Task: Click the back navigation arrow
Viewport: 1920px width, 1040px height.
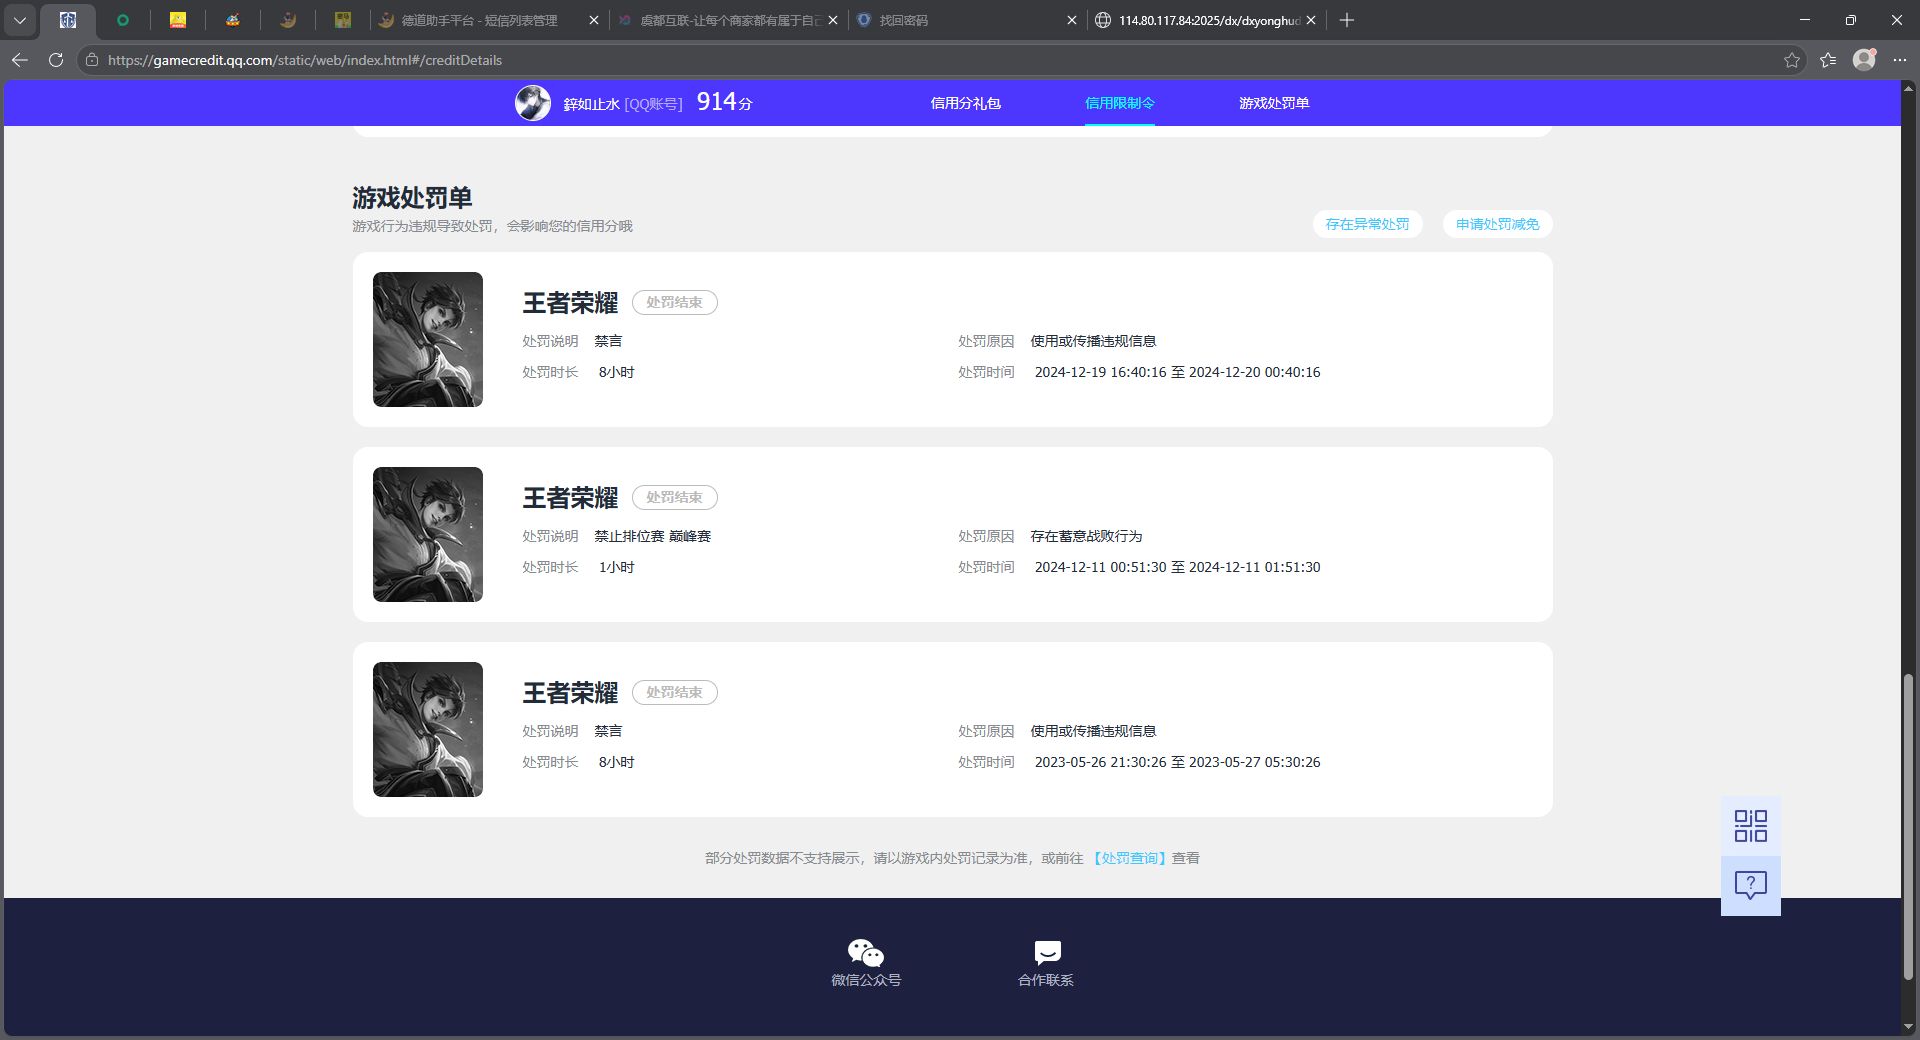Action: pyautogui.click(x=20, y=60)
